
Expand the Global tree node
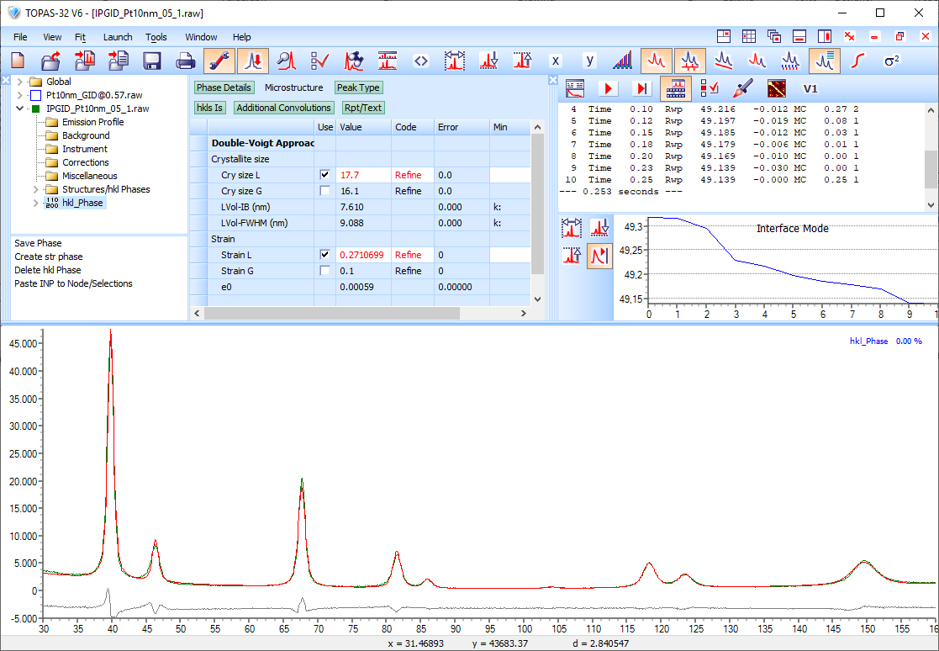point(20,81)
